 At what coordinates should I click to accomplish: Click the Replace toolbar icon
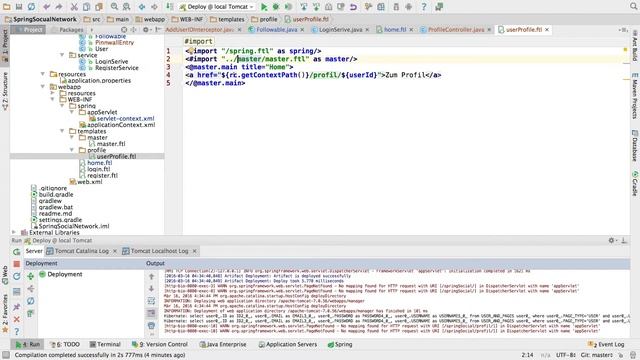[127, 7]
